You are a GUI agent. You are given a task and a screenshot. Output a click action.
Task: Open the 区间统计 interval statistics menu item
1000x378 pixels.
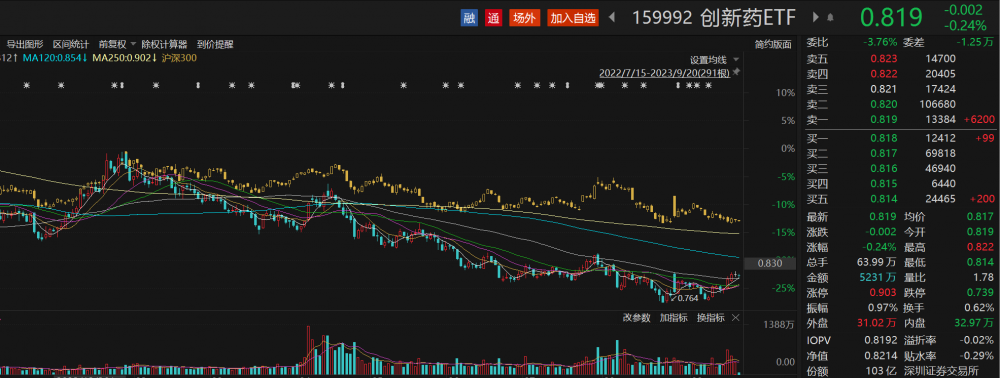click(71, 45)
